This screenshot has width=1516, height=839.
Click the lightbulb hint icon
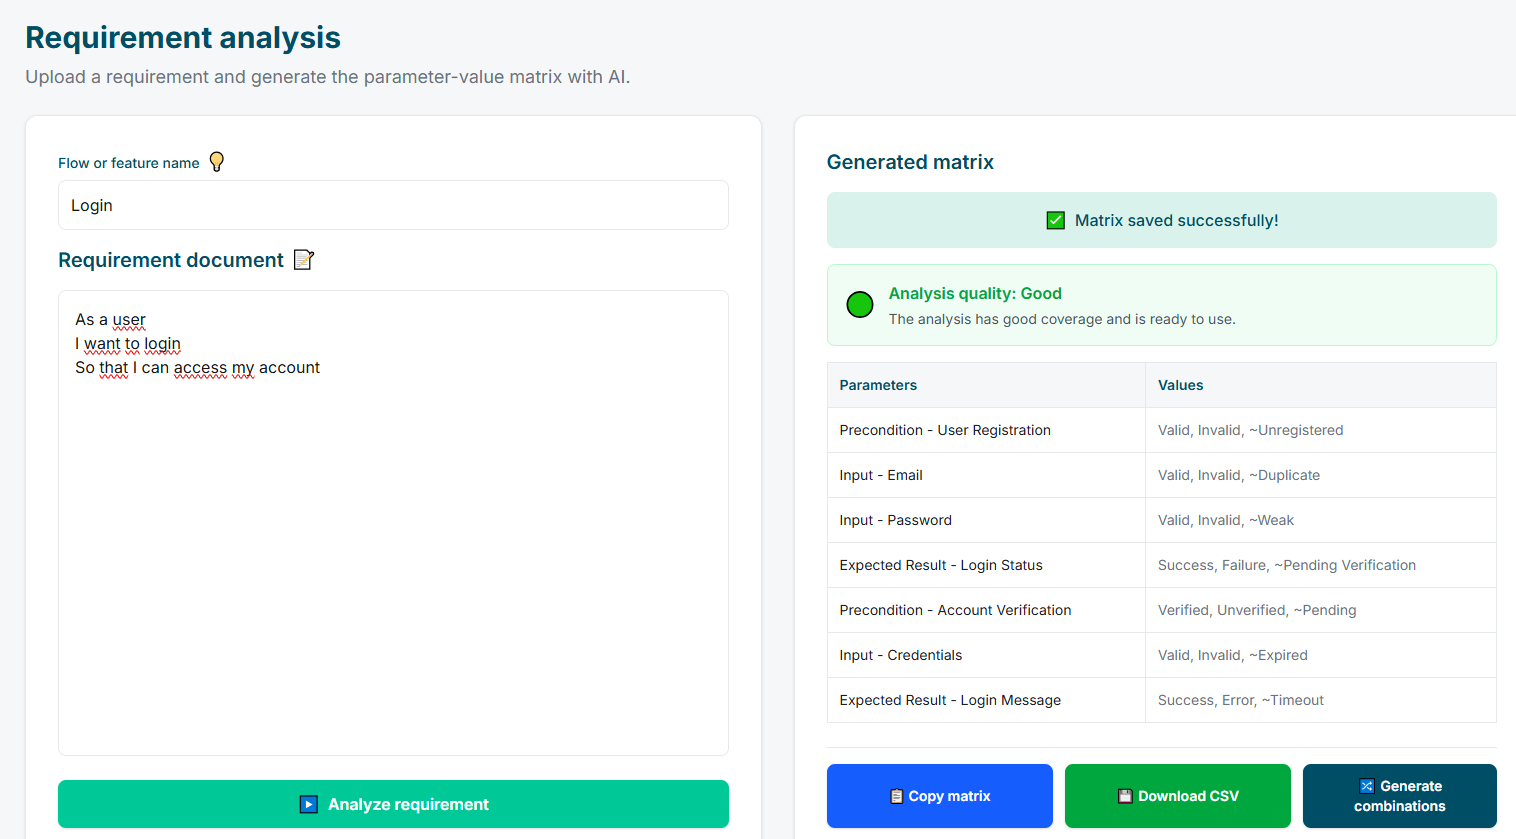[x=216, y=162]
